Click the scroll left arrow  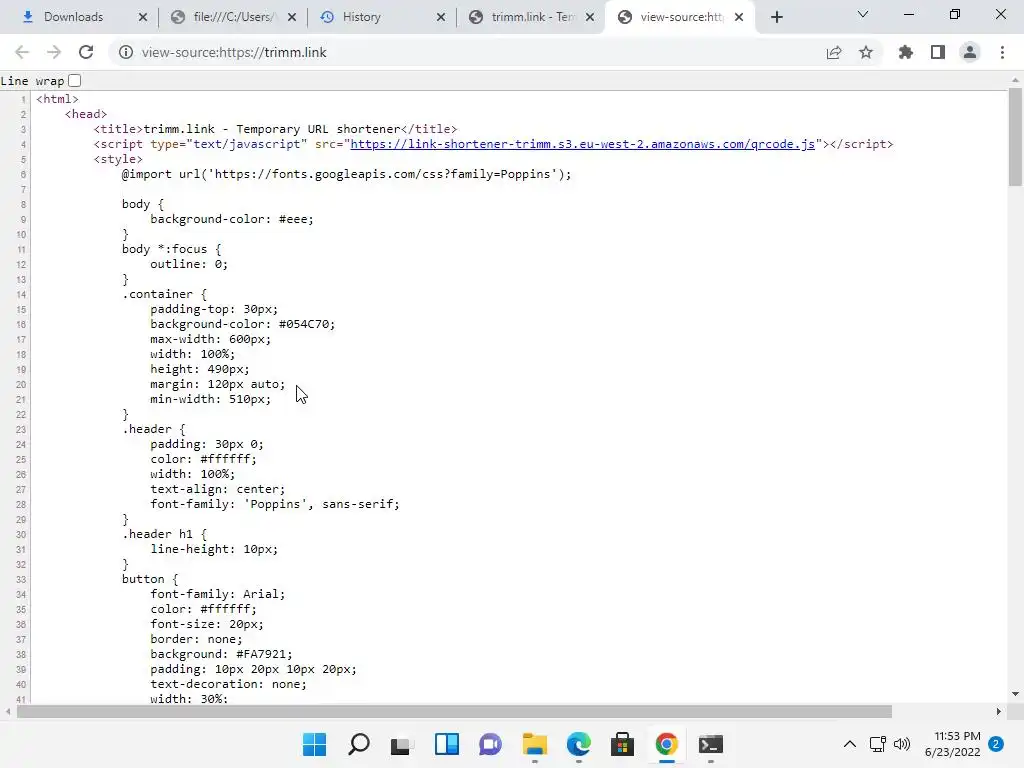click(7, 711)
